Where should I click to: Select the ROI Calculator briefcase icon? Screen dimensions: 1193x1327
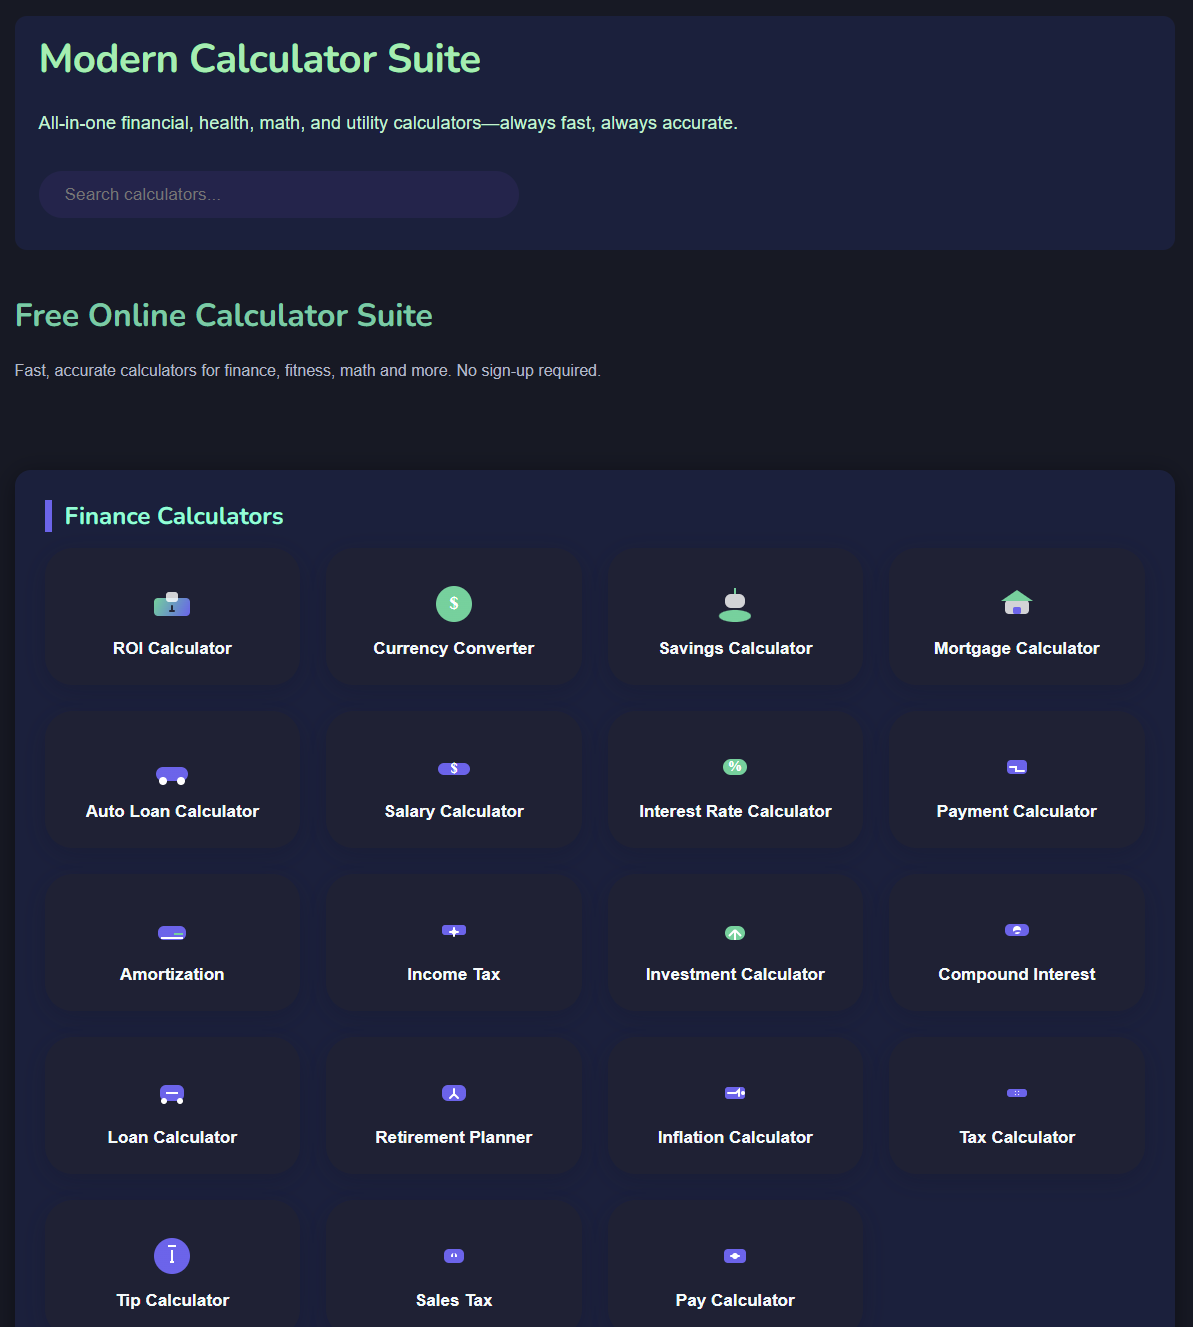(x=172, y=603)
